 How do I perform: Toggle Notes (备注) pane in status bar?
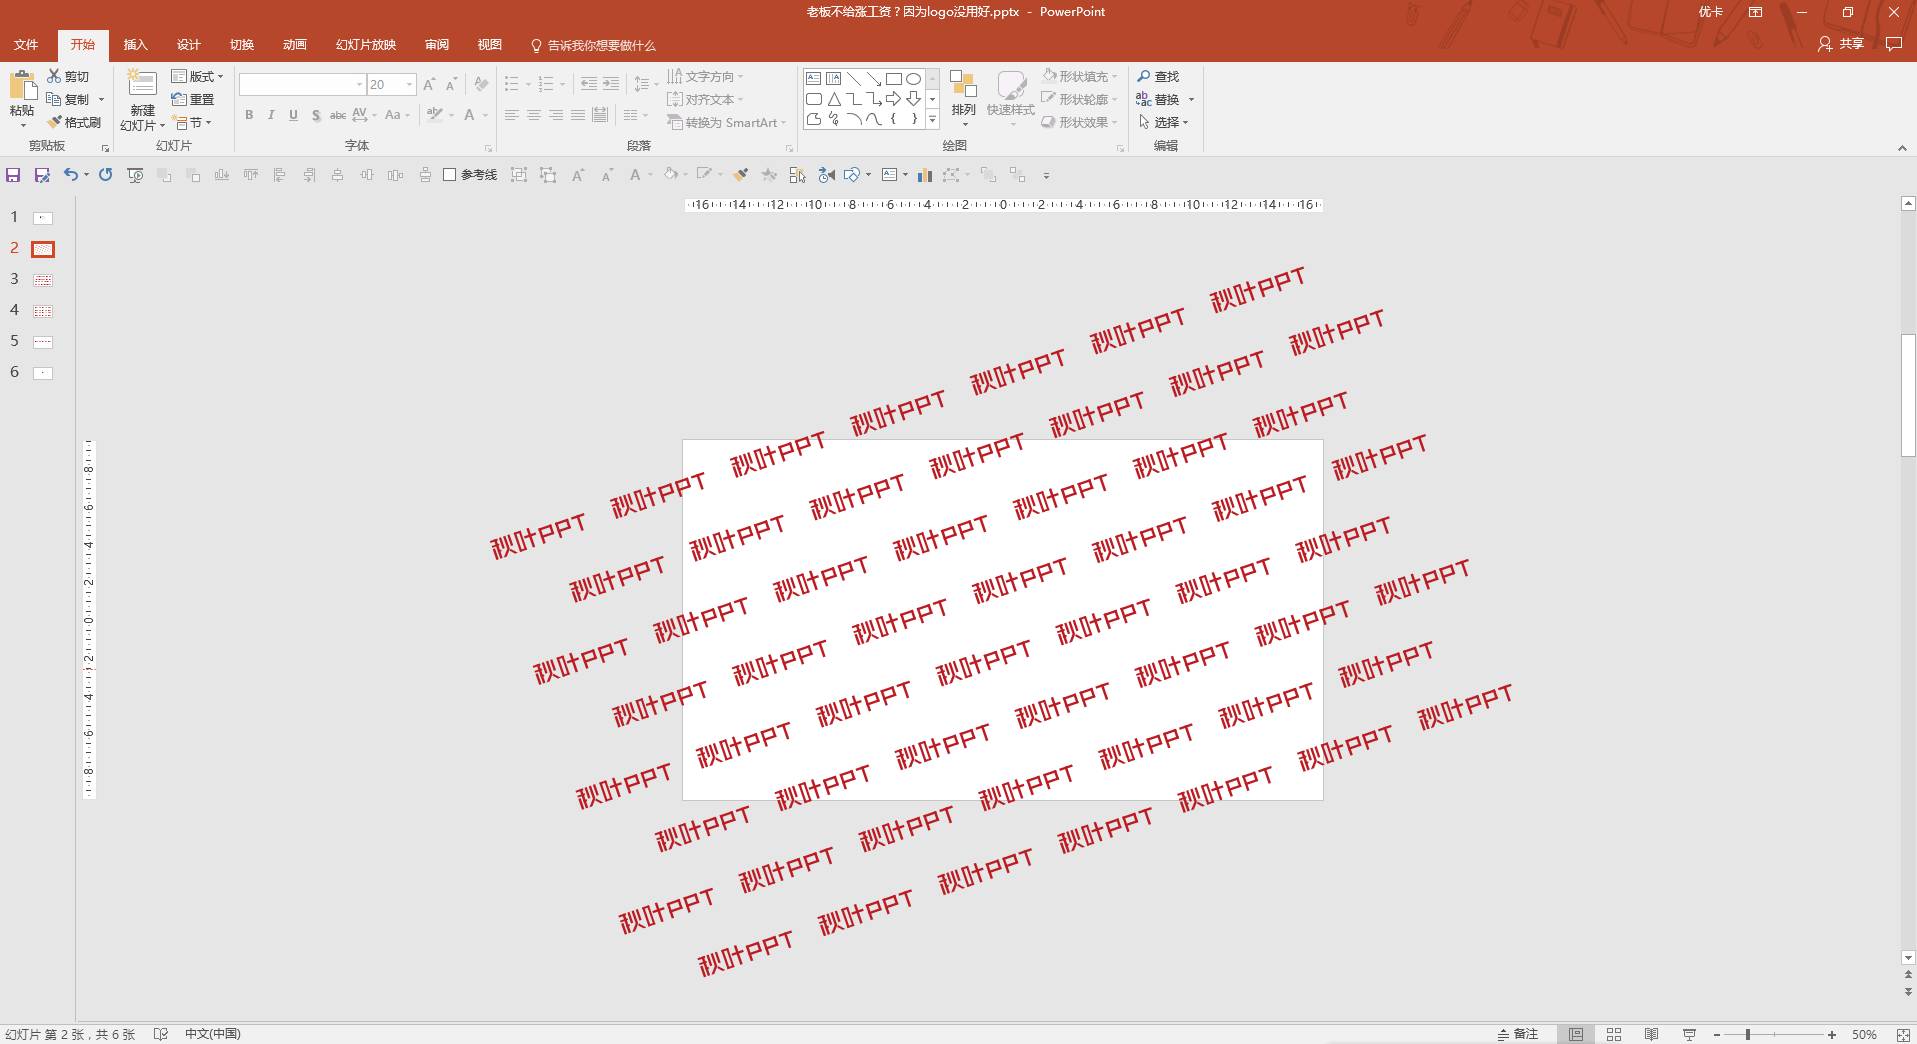[x=1517, y=1034]
